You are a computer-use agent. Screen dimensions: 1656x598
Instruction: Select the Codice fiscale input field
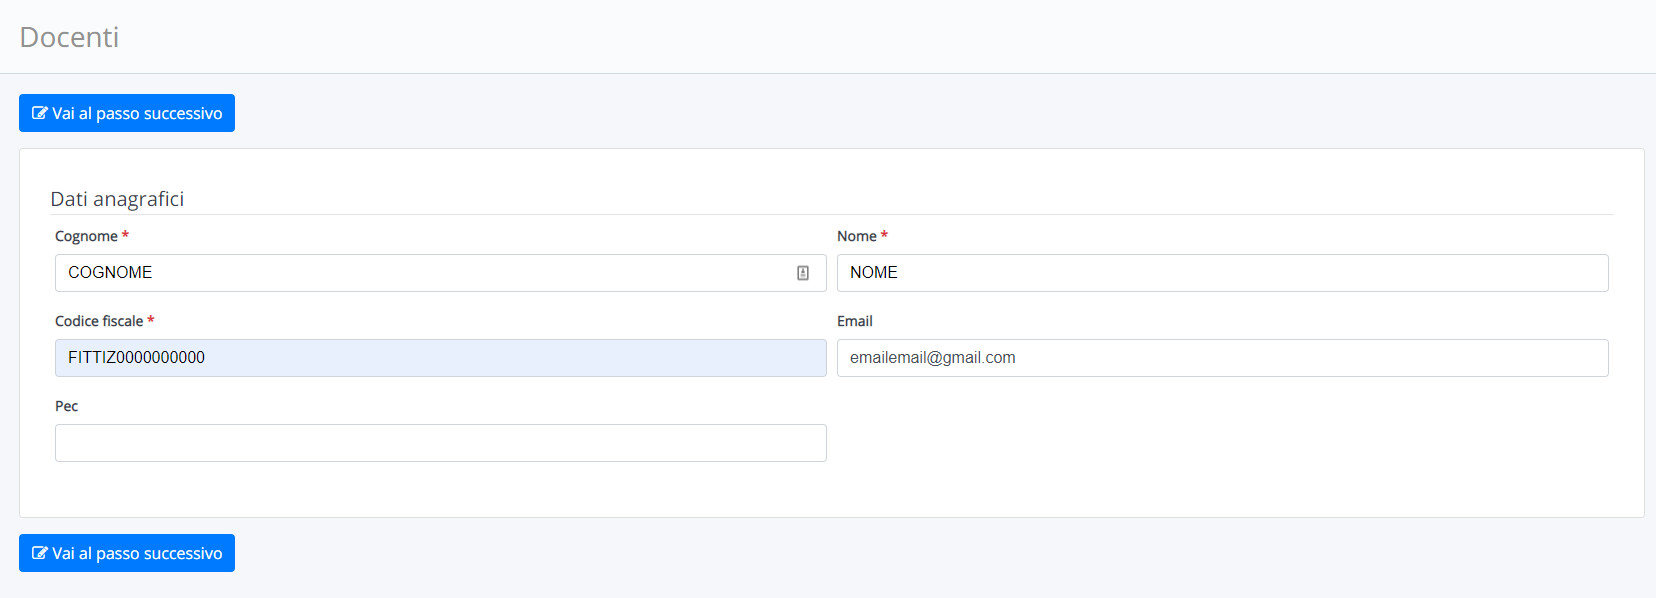[x=441, y=358]
